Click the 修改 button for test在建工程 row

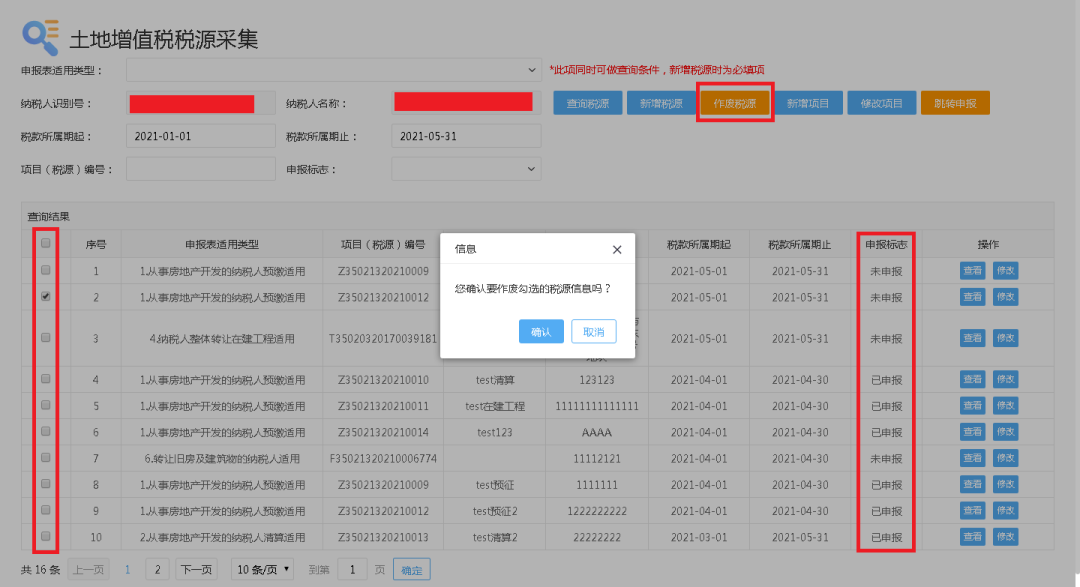tap(1005, 405)
